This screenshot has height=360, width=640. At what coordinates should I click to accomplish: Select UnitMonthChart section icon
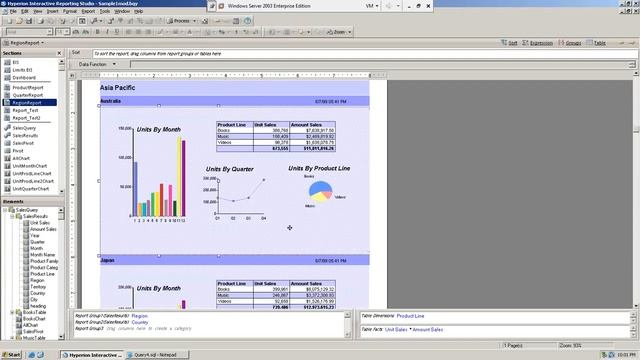(x=7, y=166)
